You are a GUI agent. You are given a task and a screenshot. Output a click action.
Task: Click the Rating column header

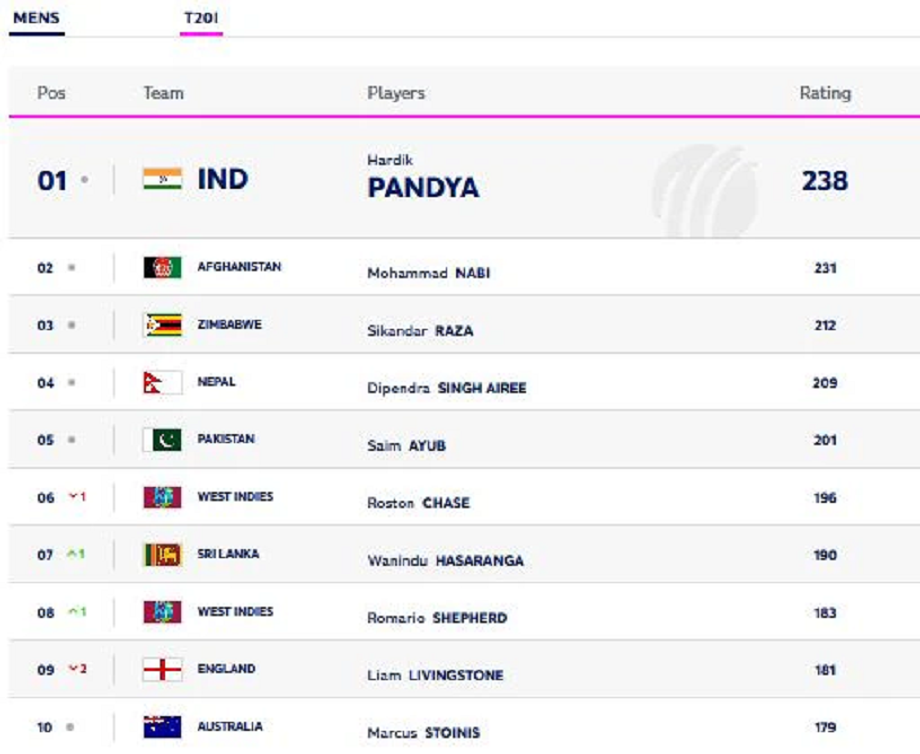coord(824,93)
